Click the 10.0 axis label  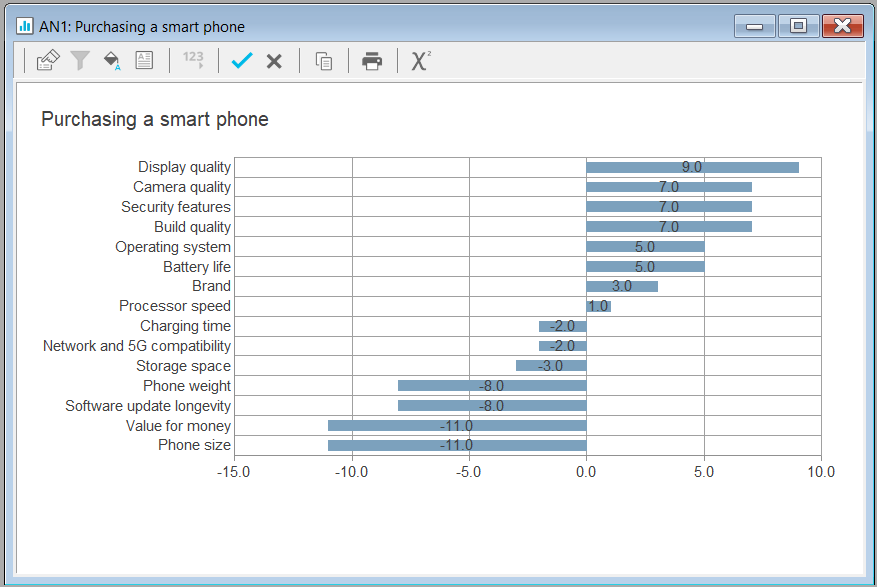(x=821, y=472)
